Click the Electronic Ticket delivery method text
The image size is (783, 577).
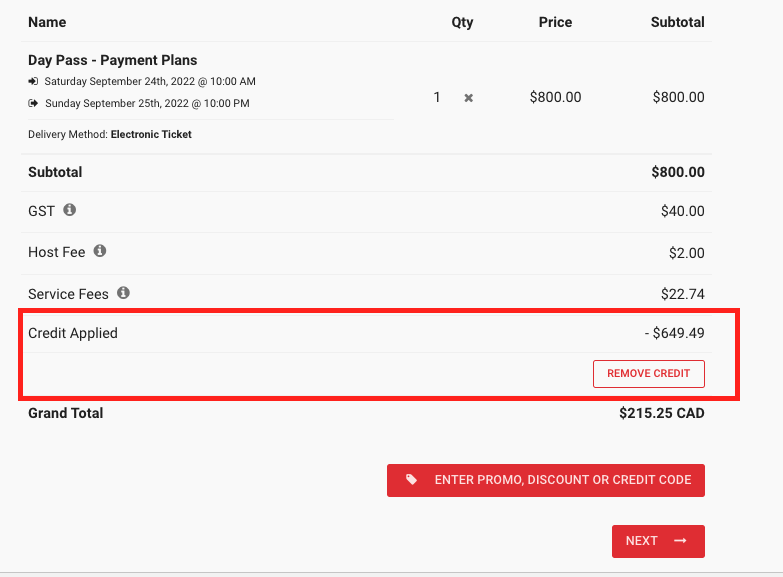pyautogui.click(x=151, y=134)
